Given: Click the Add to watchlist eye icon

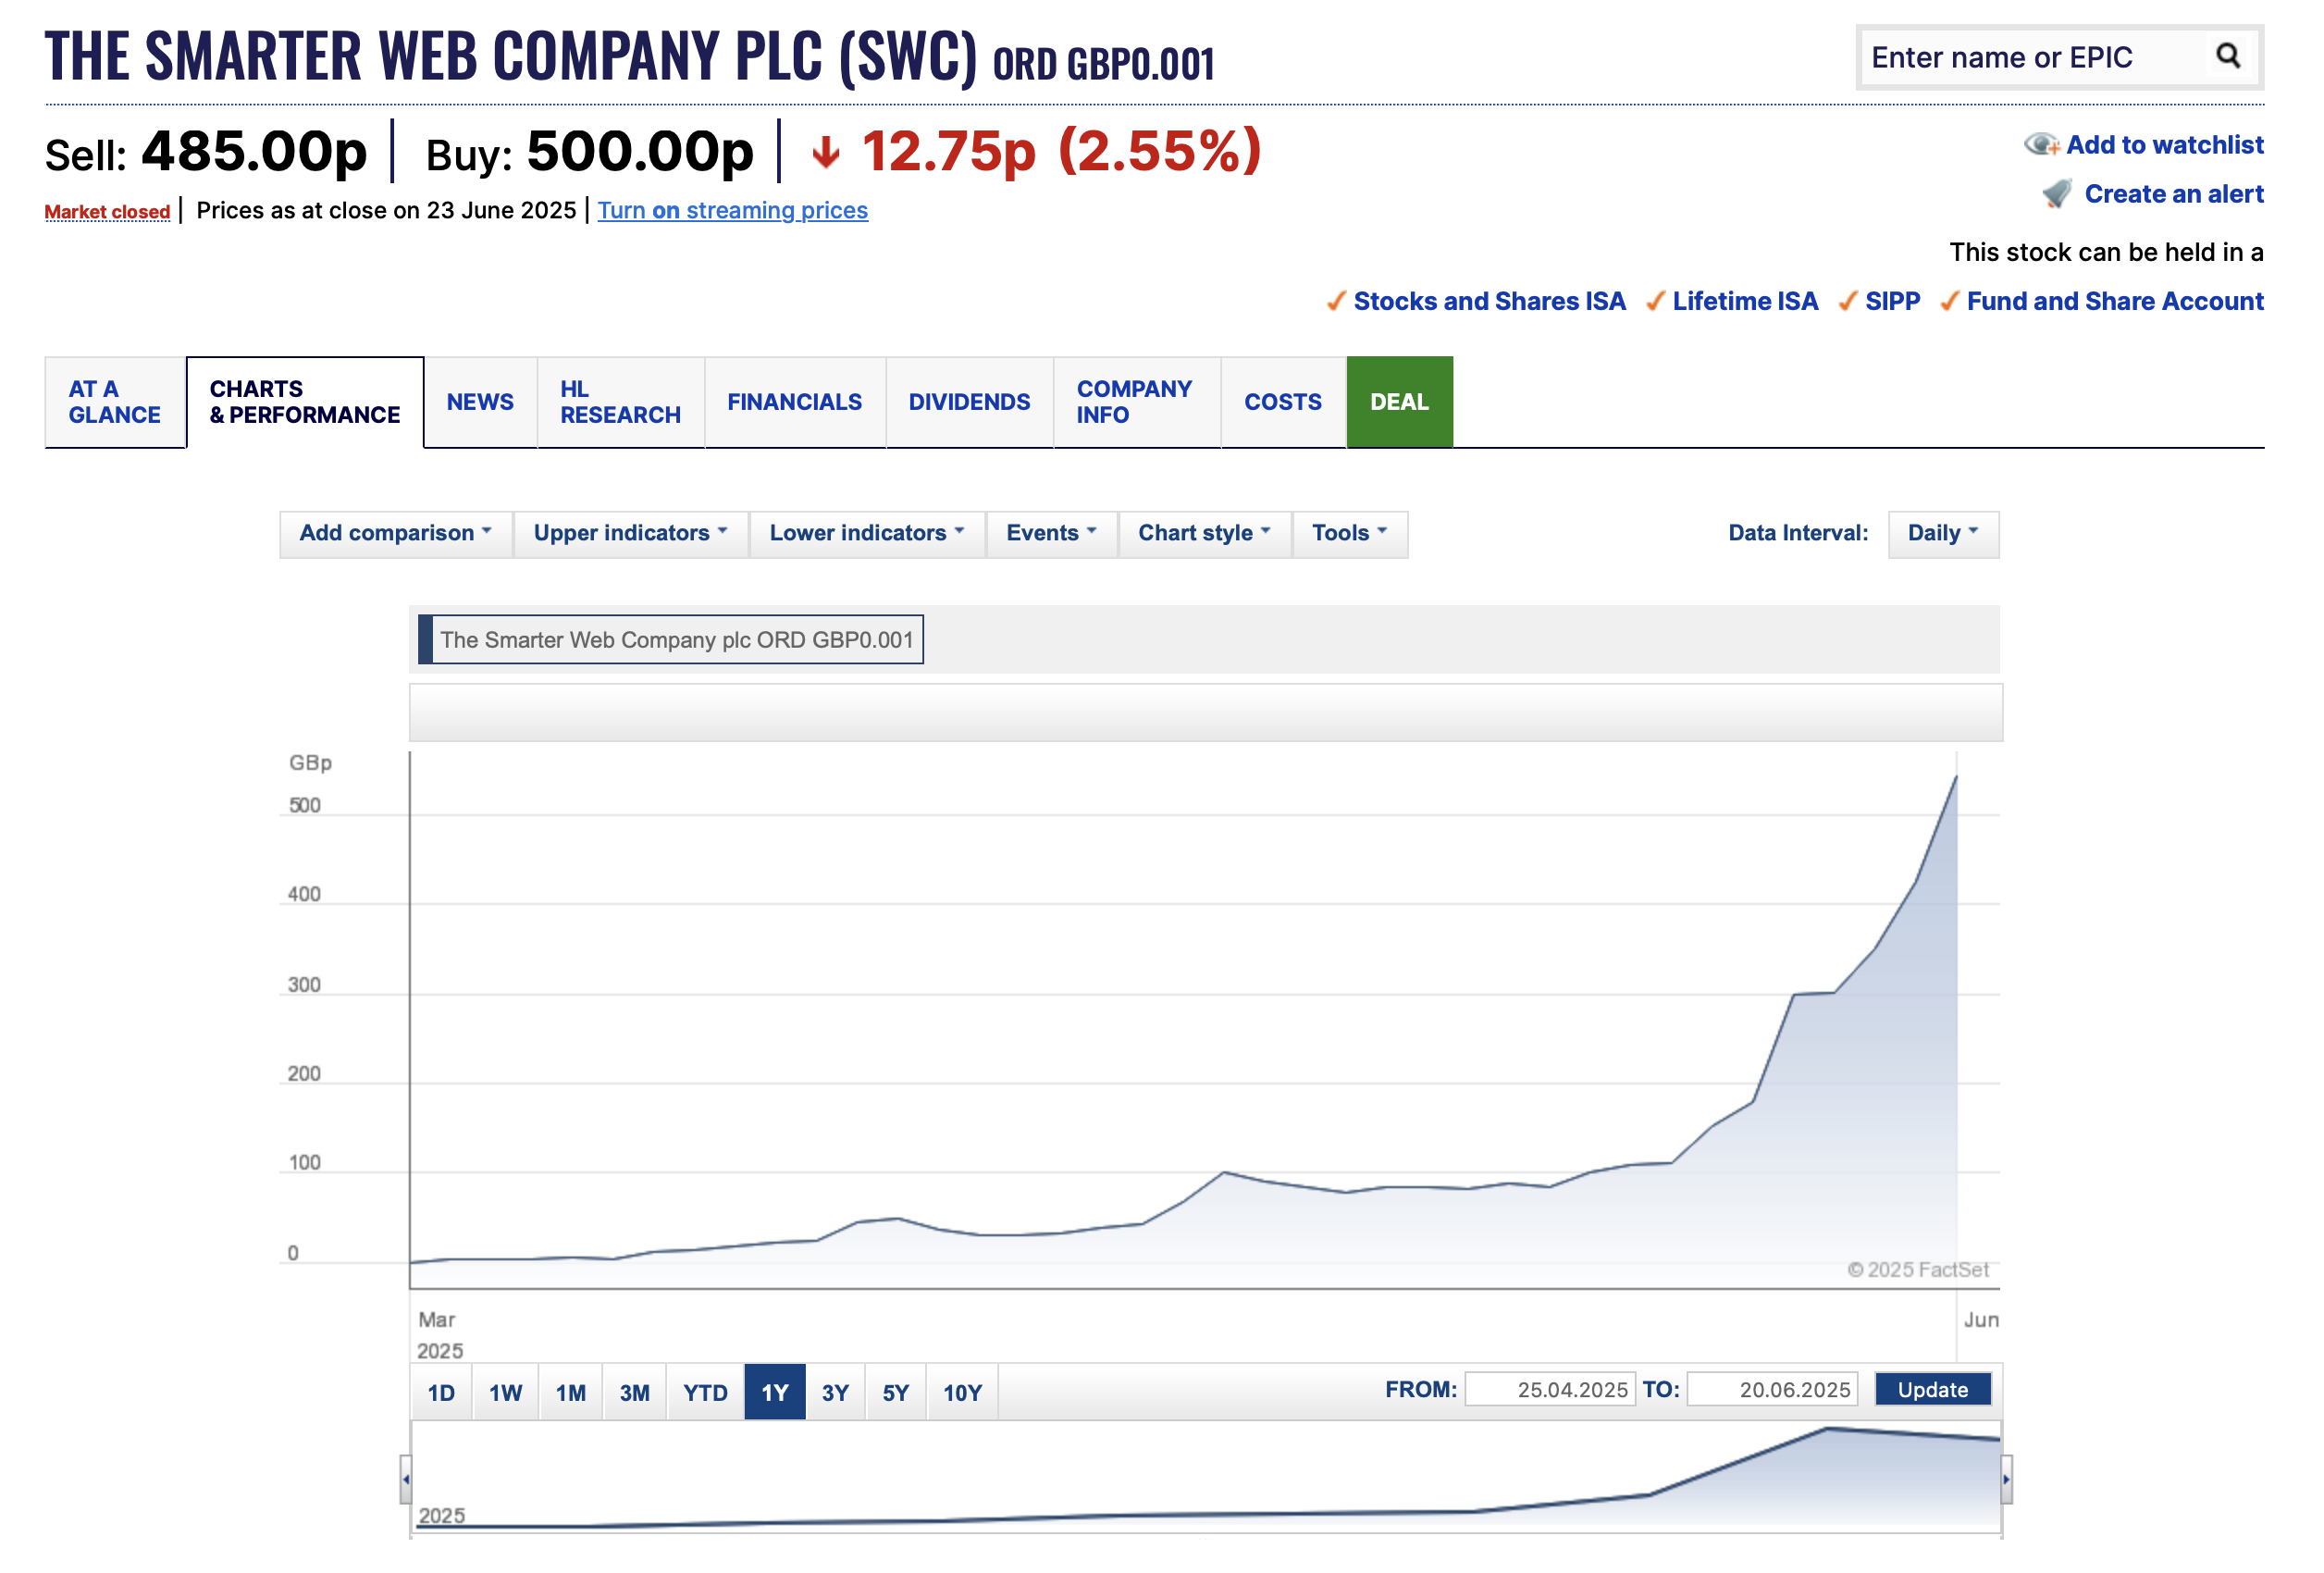Looking at the screenshot, I should [2041, 145].
